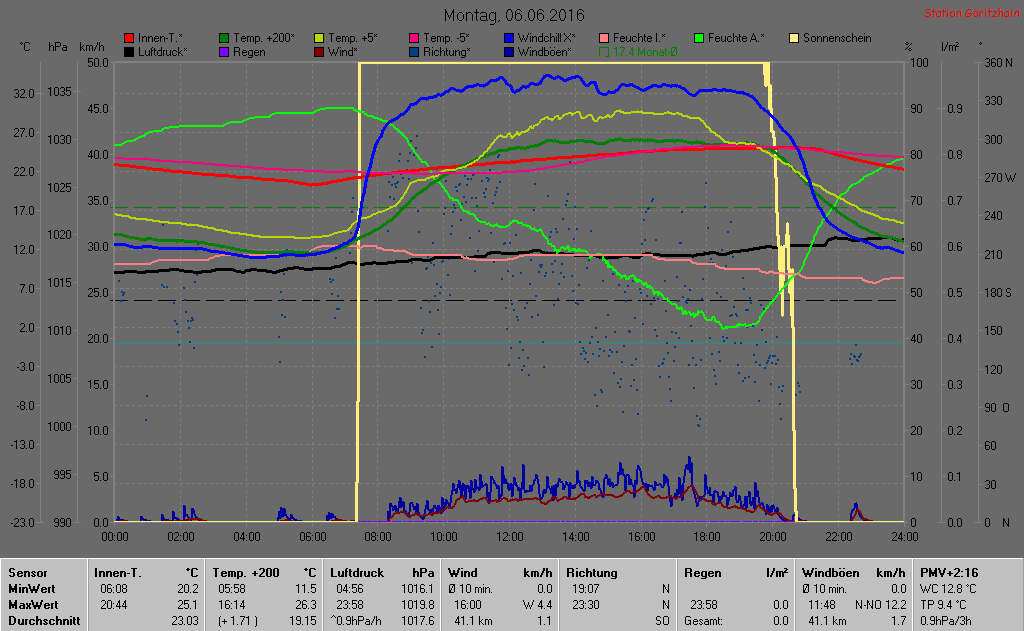Click the wind max value W 4.4

[x=537, y=605]
